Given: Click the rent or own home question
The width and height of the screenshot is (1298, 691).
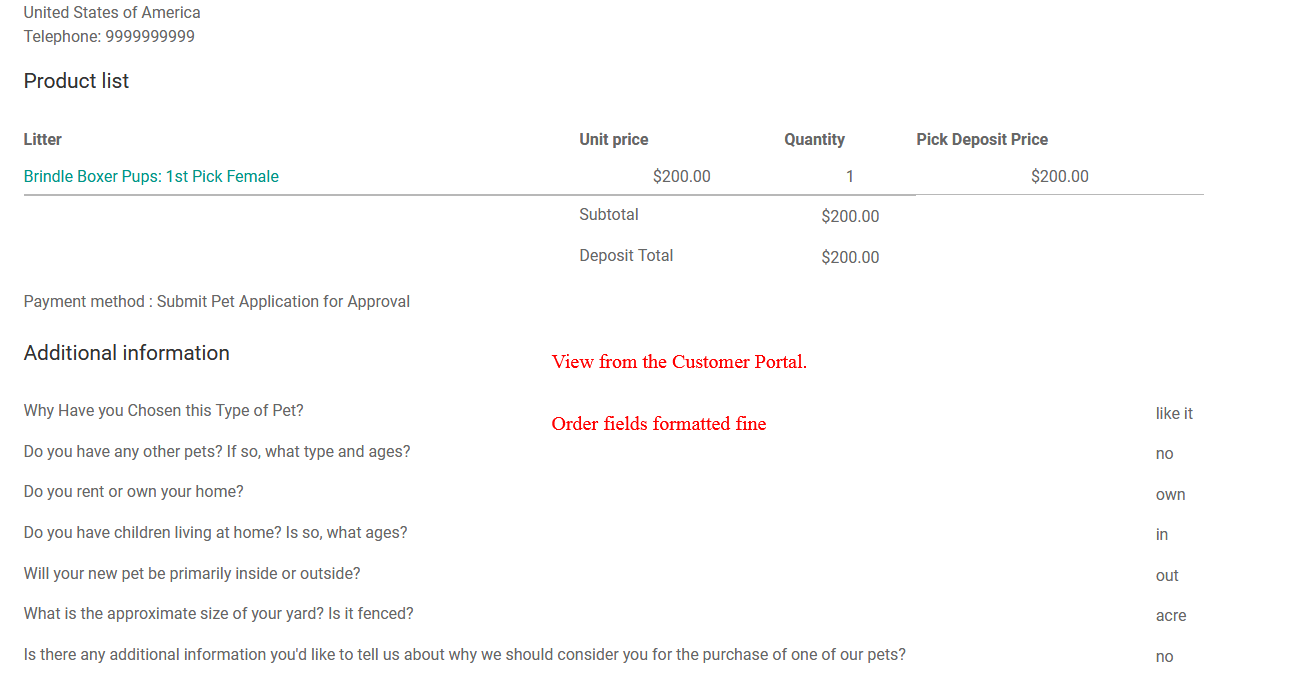Looking at the screenshot, I should coord(133,491).
